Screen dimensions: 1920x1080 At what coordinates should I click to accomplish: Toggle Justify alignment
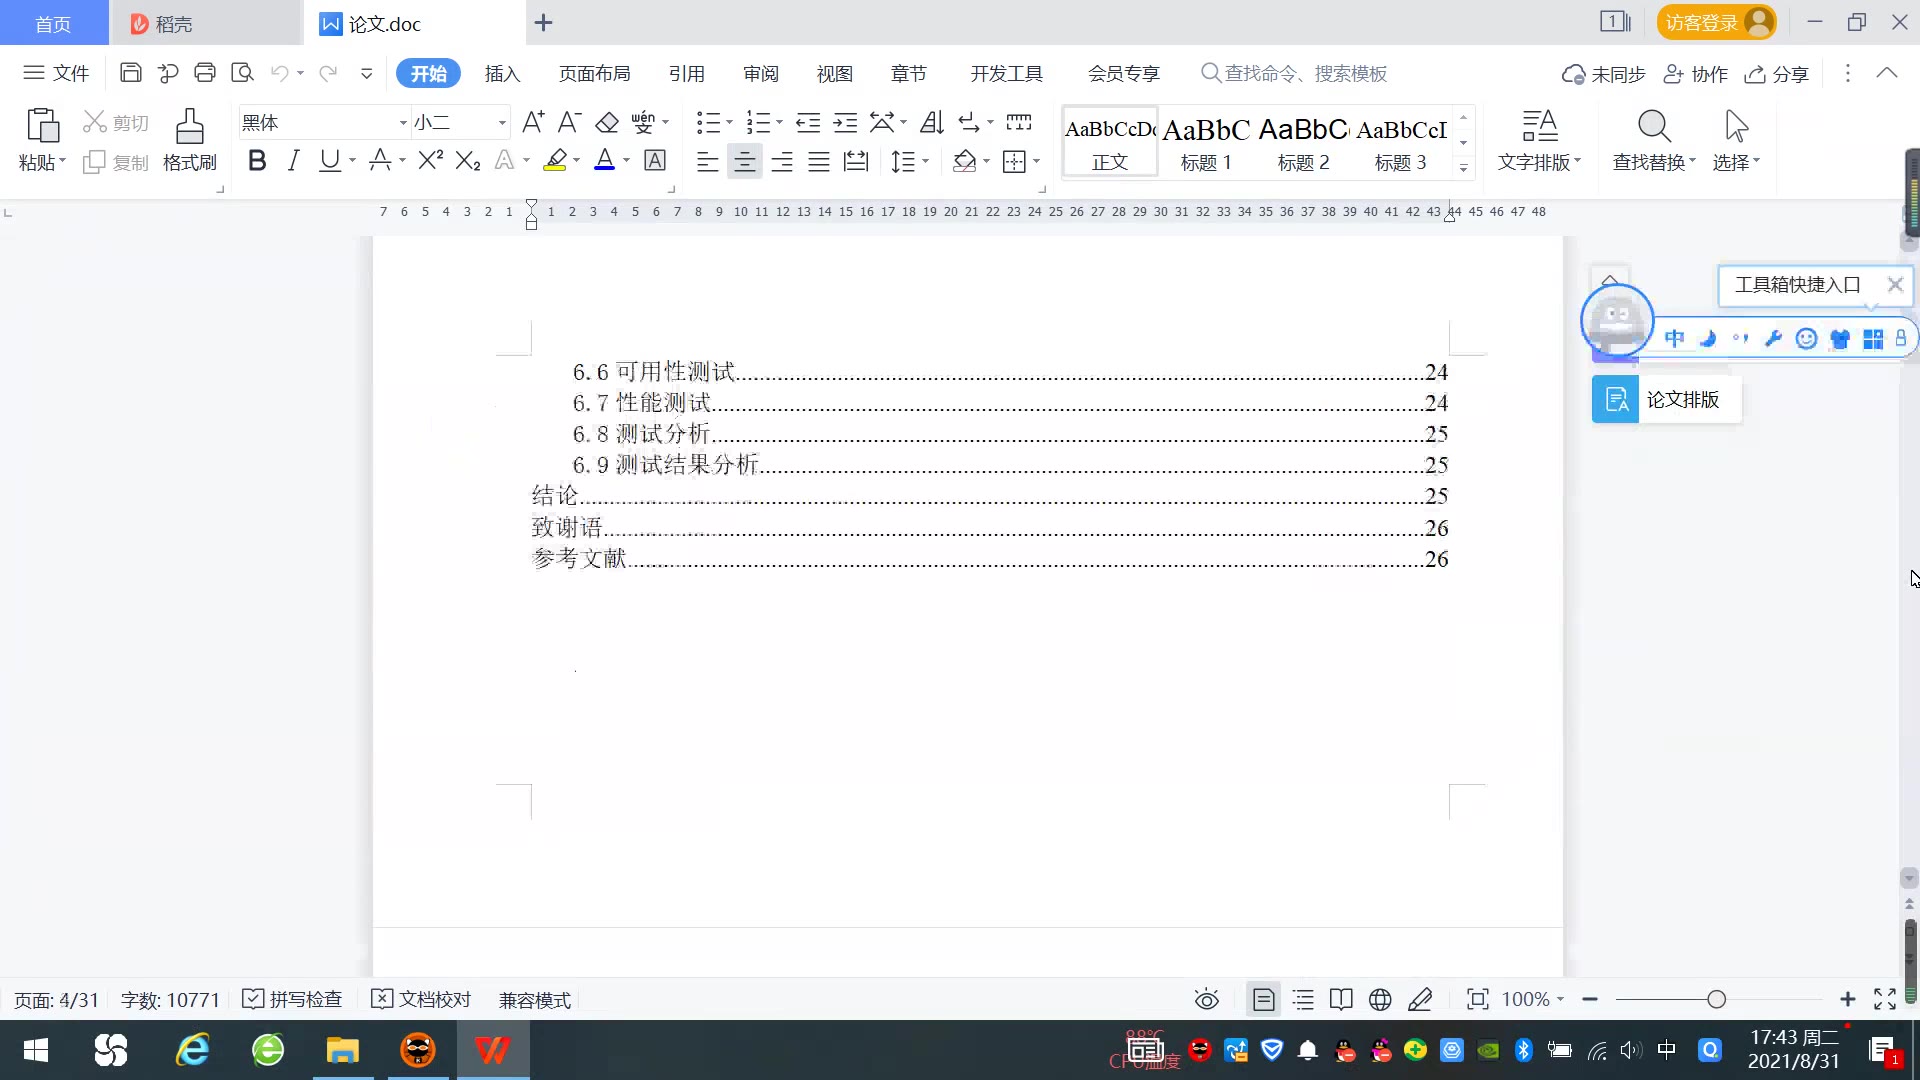(x=819, y=161)
